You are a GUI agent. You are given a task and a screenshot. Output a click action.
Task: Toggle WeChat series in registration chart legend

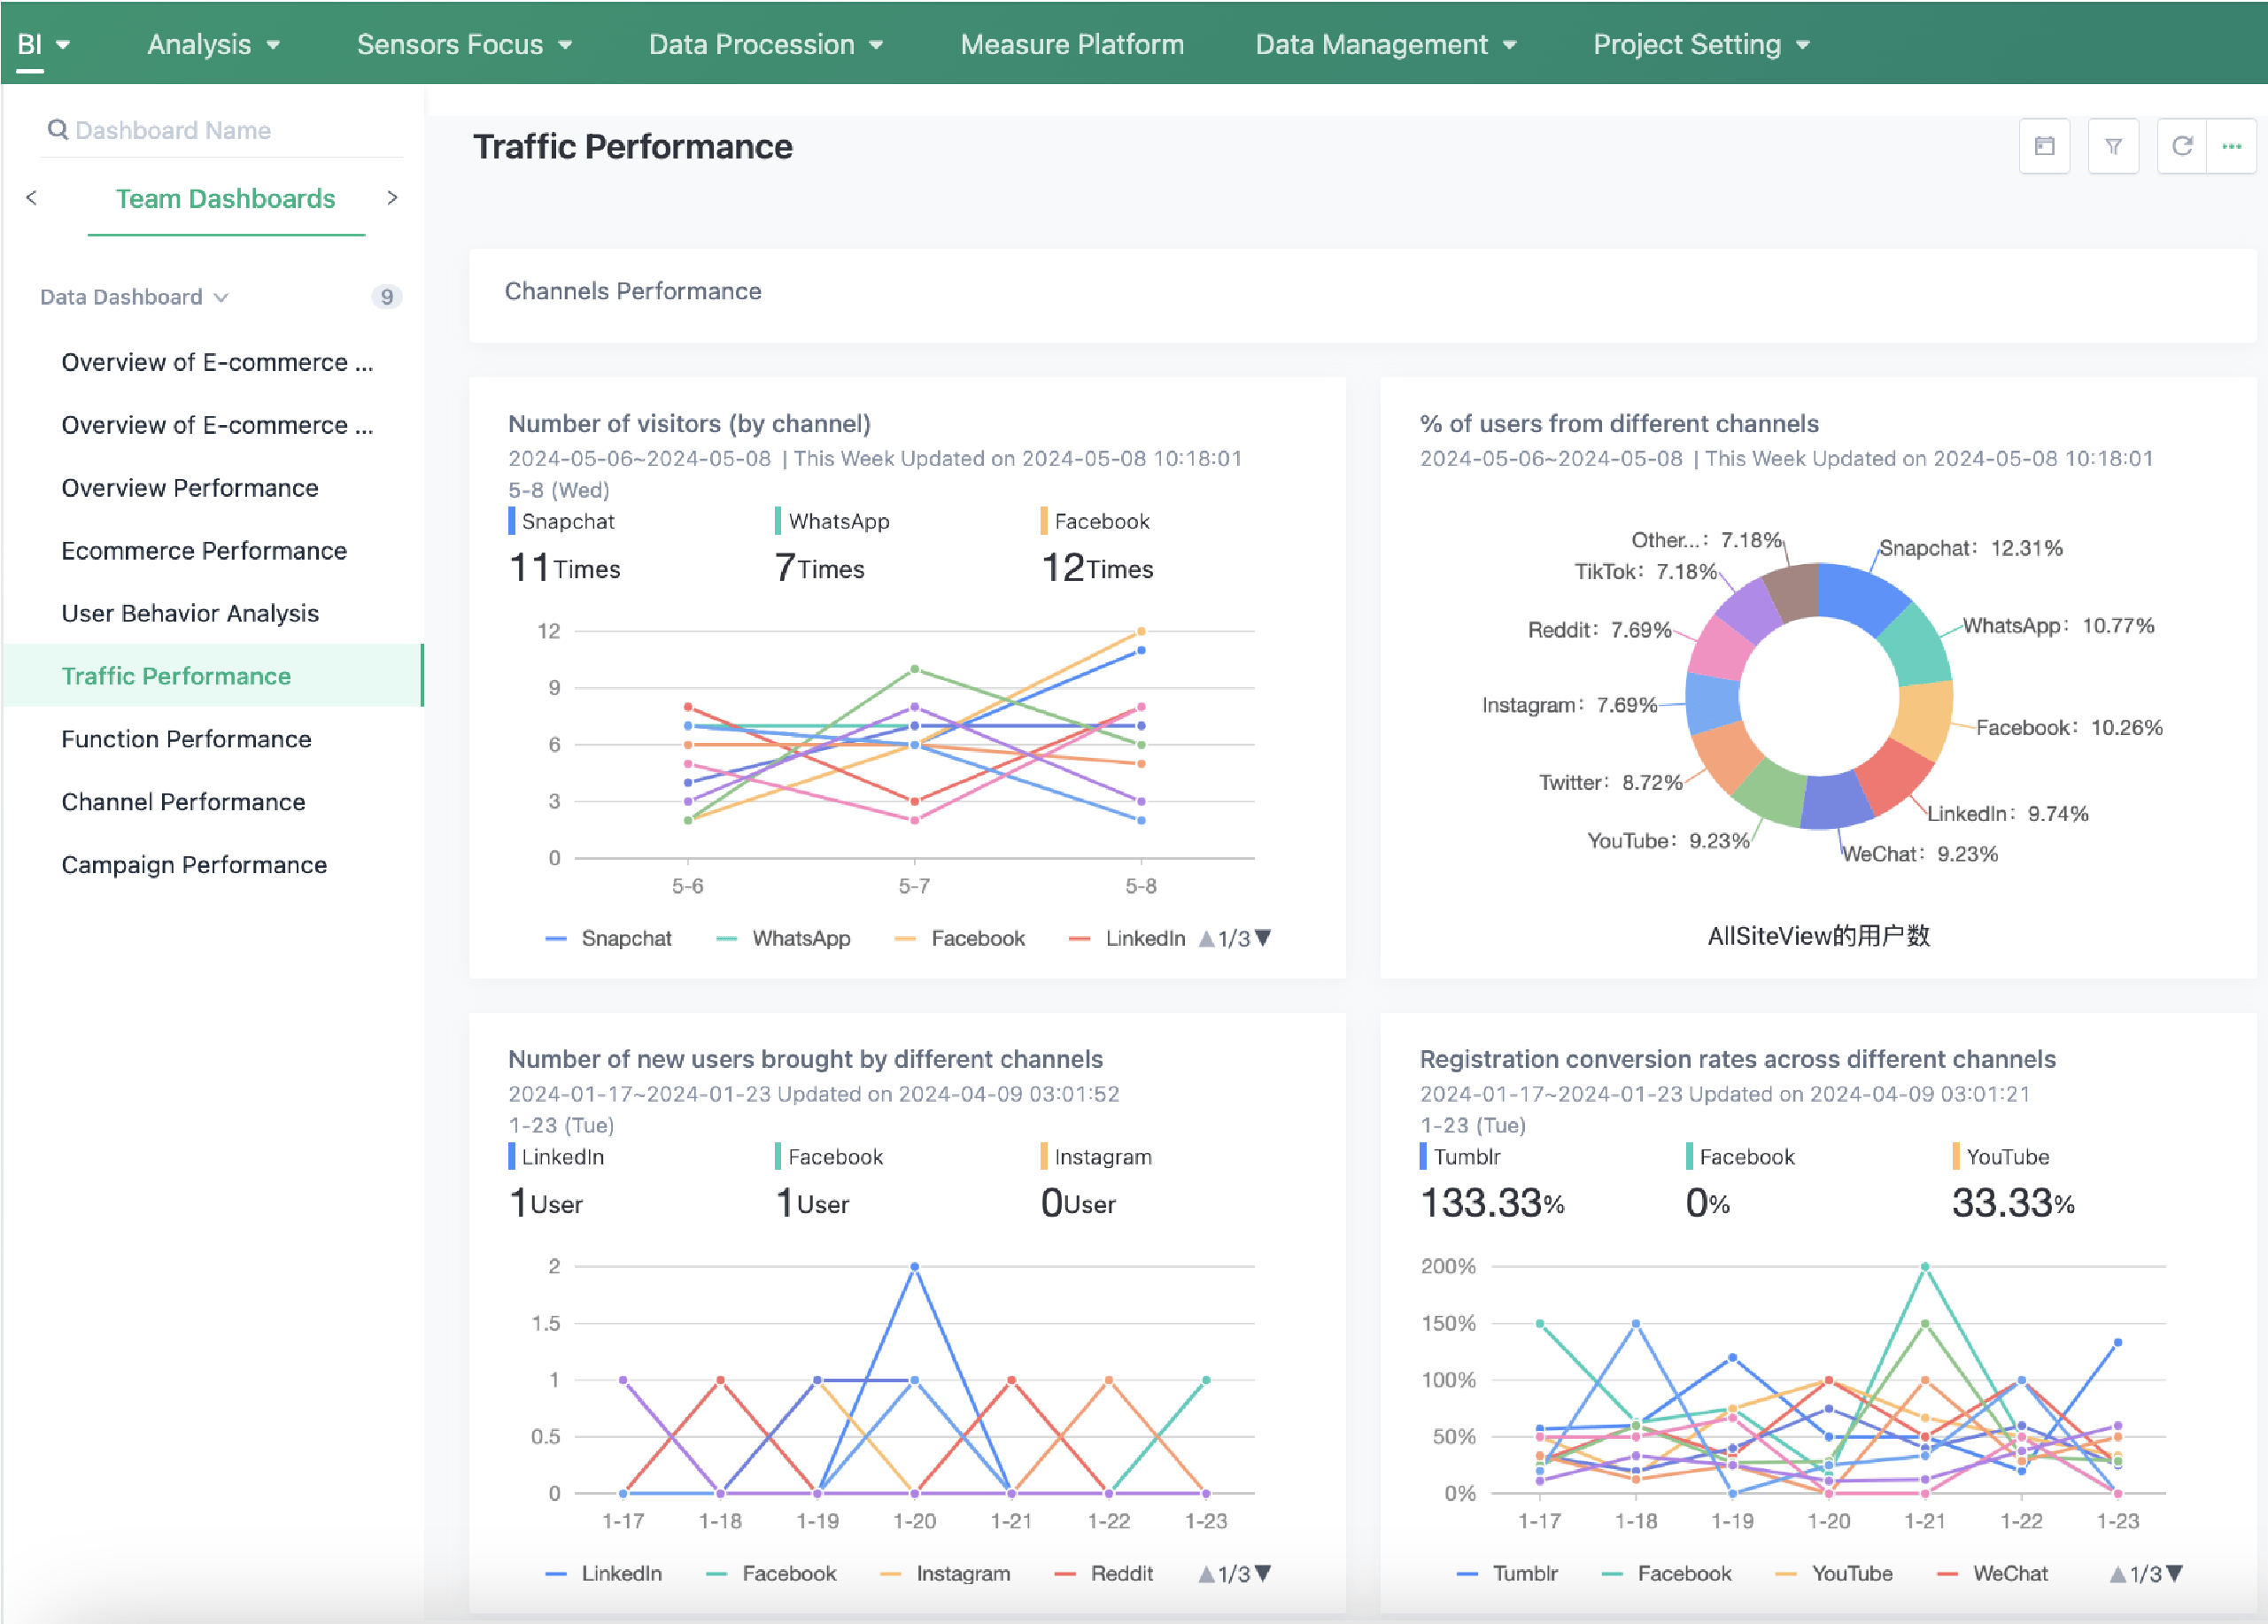(2009, 1574)
